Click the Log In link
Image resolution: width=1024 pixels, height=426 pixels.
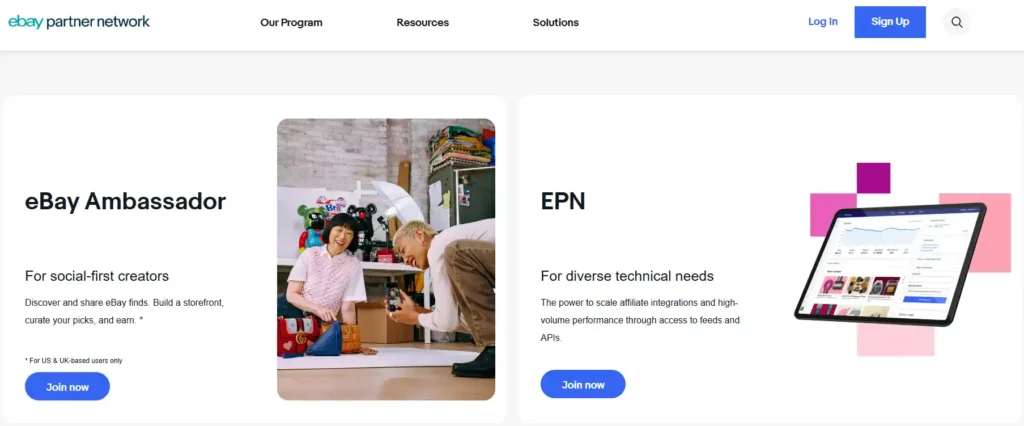(823, 22)
